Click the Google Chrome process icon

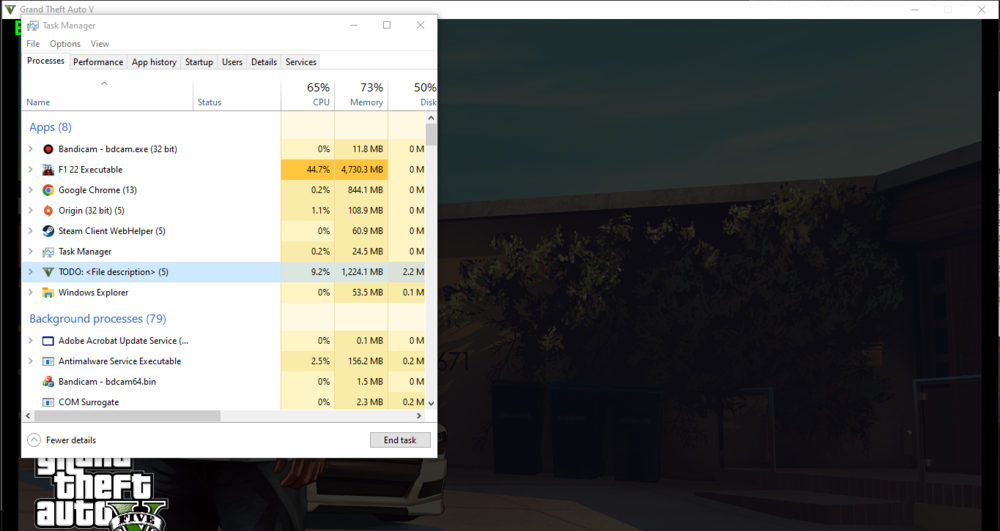48,190
